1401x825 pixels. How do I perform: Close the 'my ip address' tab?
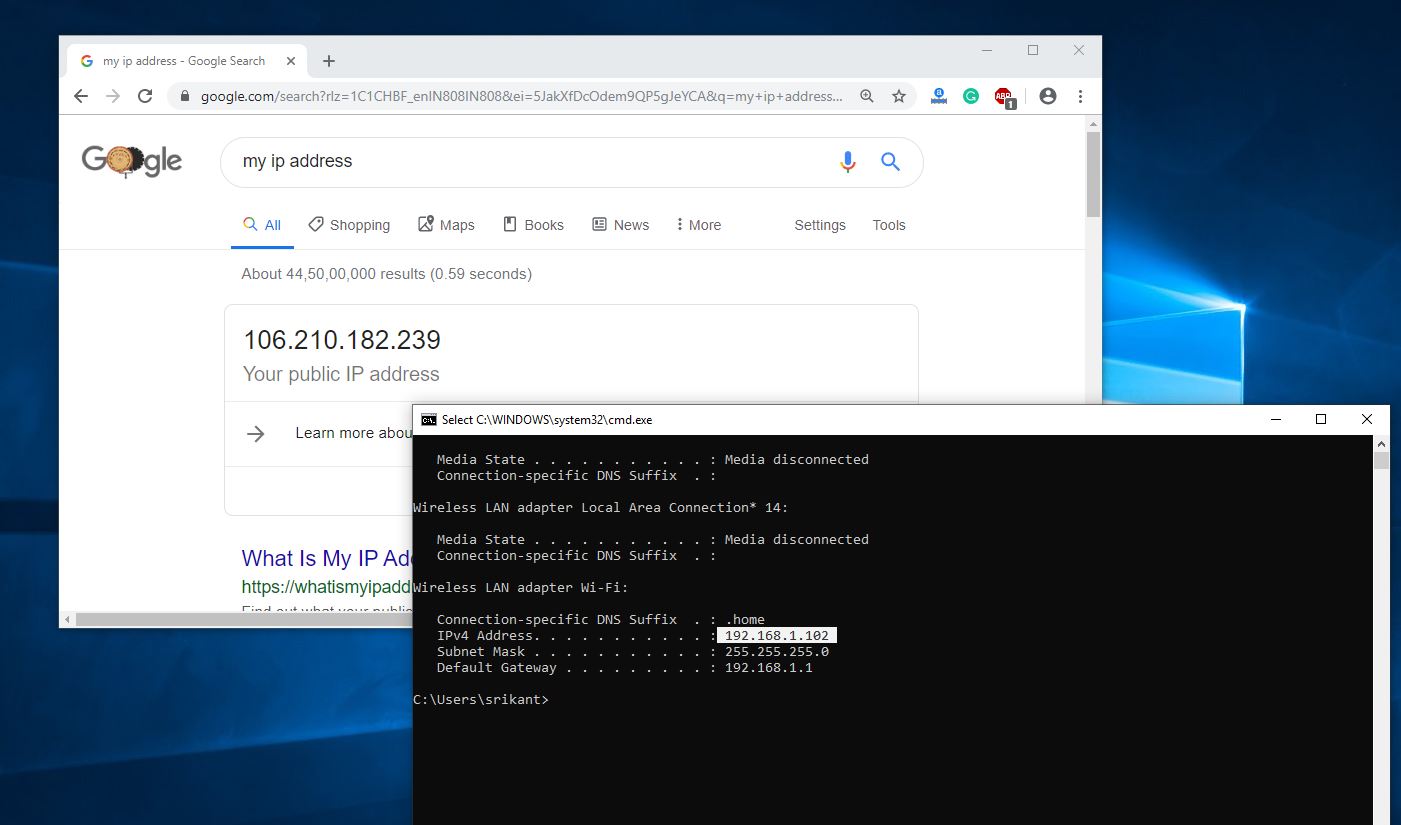click(x=291, y=61)
